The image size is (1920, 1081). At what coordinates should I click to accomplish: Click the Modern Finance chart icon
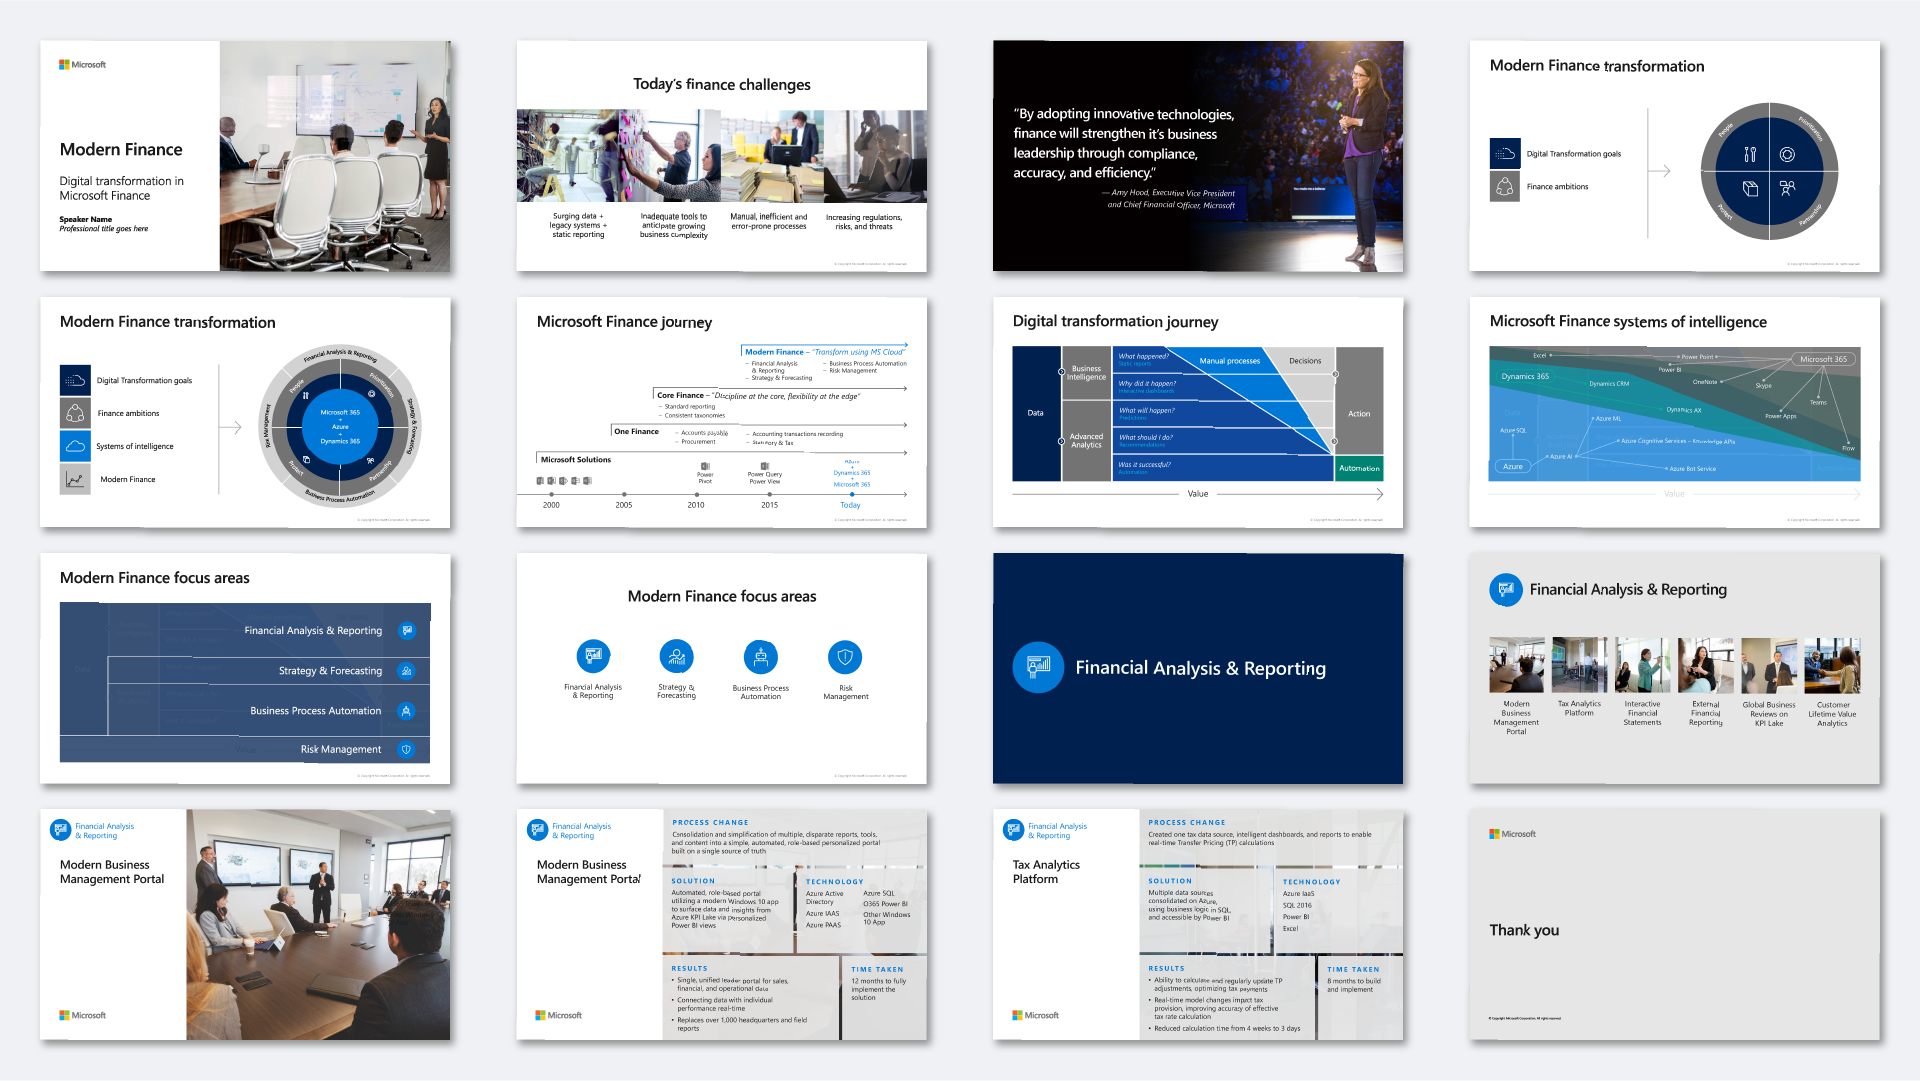[75, 479]
